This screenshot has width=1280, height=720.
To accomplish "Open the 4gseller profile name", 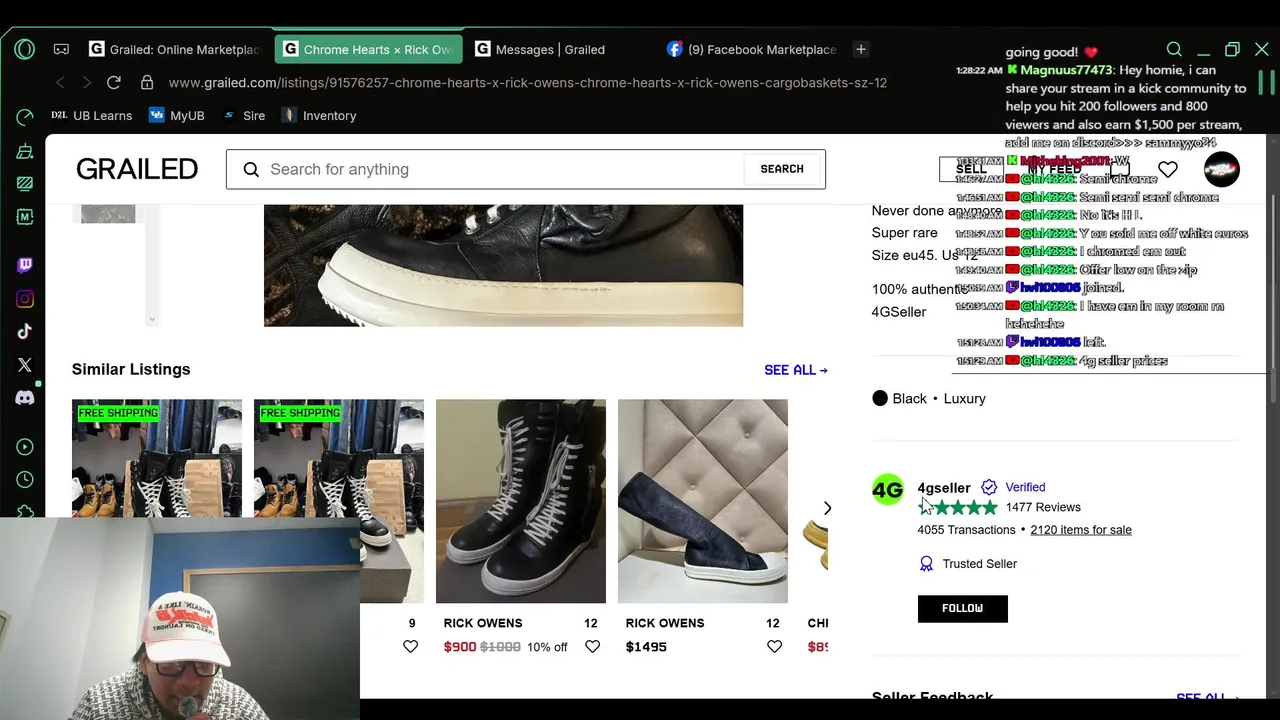I will (944, 488).
